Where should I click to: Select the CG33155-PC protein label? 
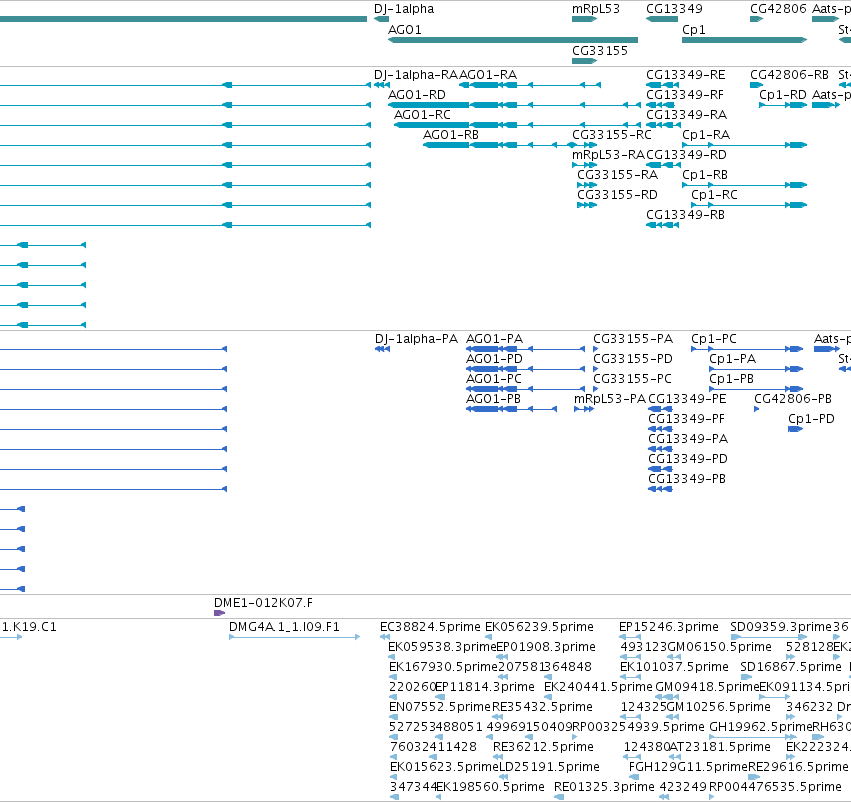(632, 379)
